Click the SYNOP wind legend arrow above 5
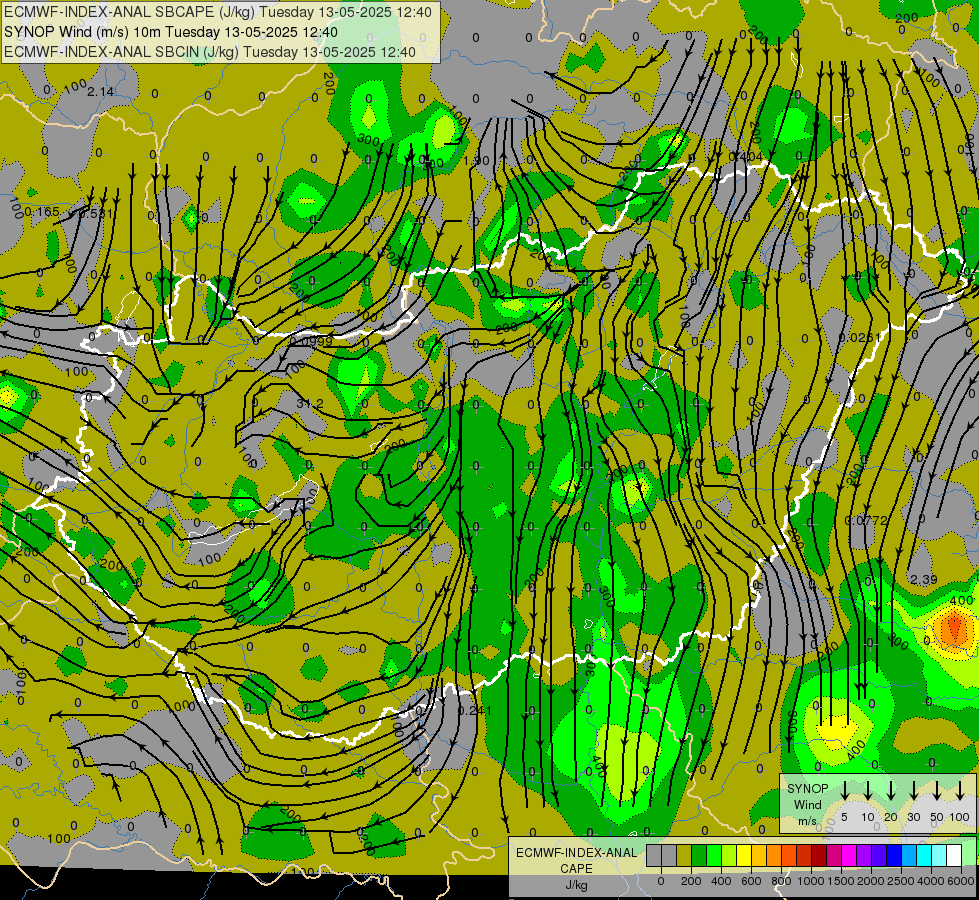This screenshot has height=900, width=979. pyautogui.click(x=844, y=791)
